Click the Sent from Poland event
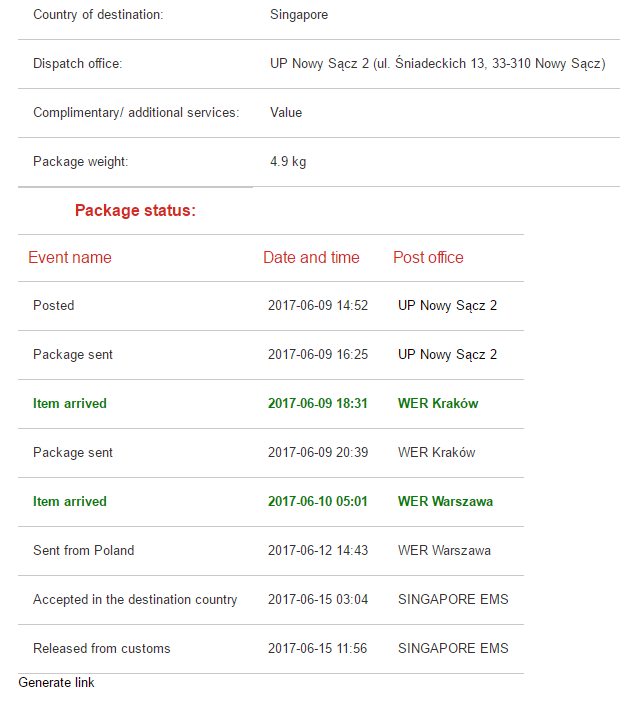 (x=83, y=550)
